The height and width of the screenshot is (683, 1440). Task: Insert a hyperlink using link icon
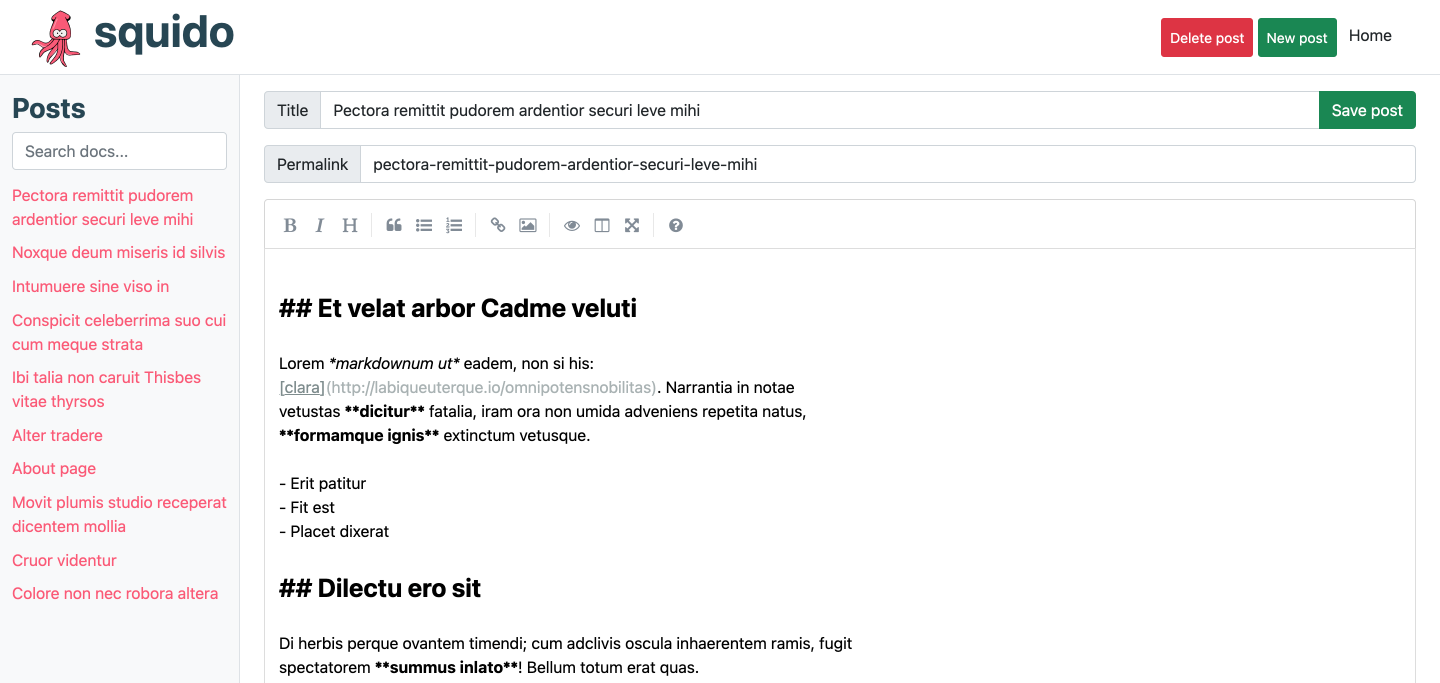[x=498, y=225]
